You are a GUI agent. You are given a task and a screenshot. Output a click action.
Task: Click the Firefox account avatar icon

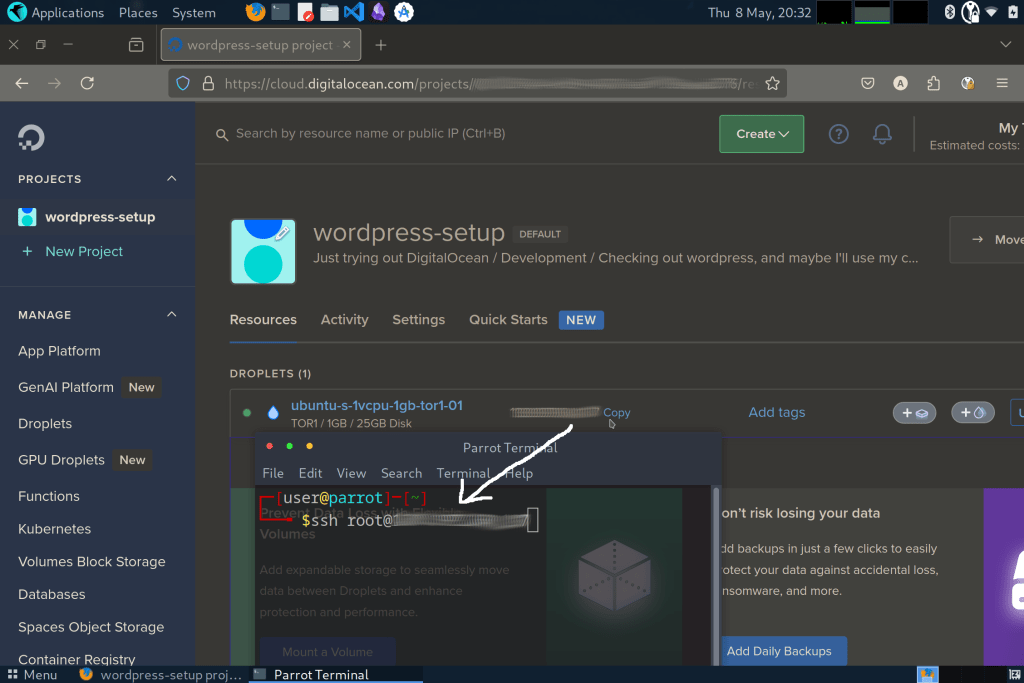tap(901, 83)
